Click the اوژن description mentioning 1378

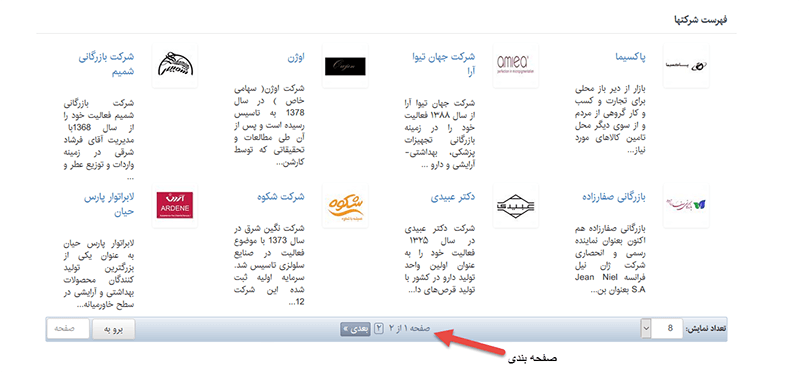pos(269,127)
